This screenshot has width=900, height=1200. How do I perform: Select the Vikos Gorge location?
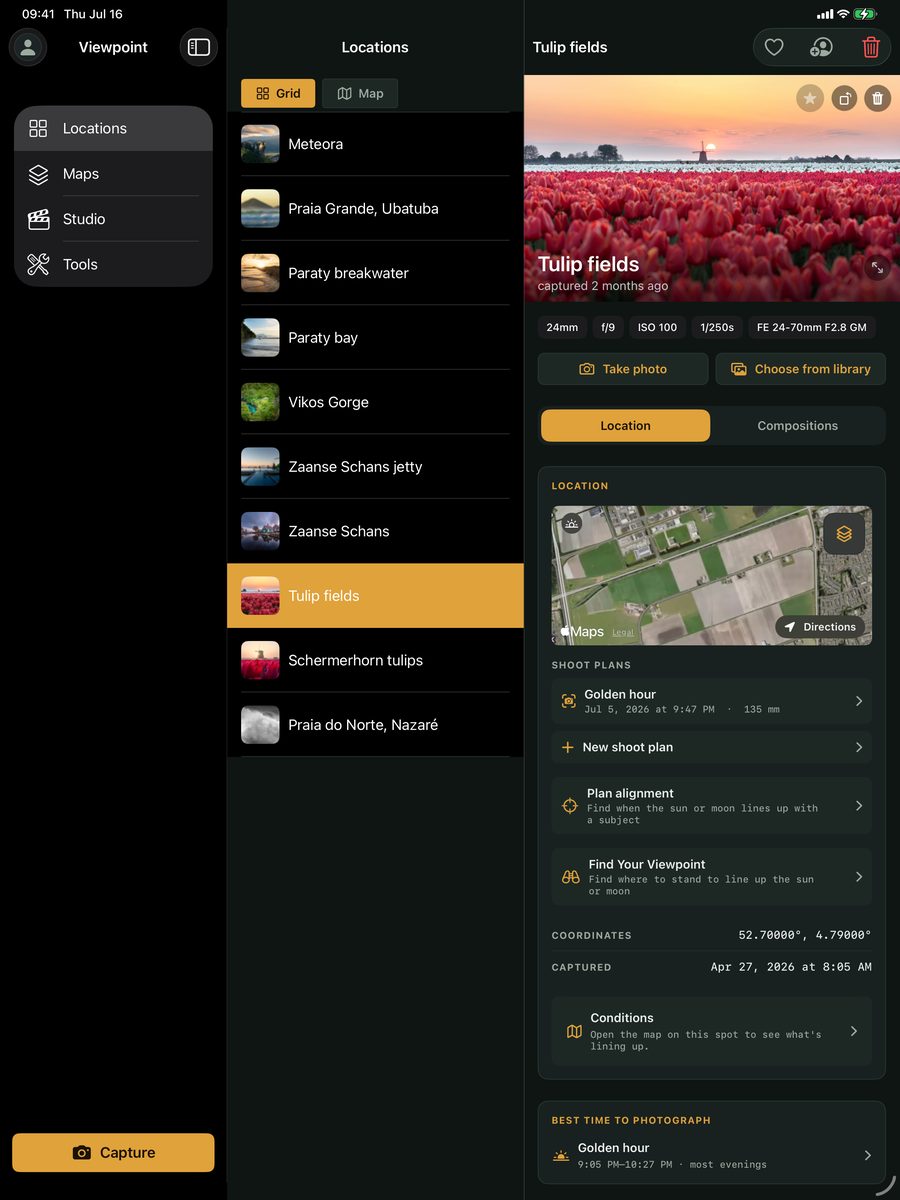[375, 402]
